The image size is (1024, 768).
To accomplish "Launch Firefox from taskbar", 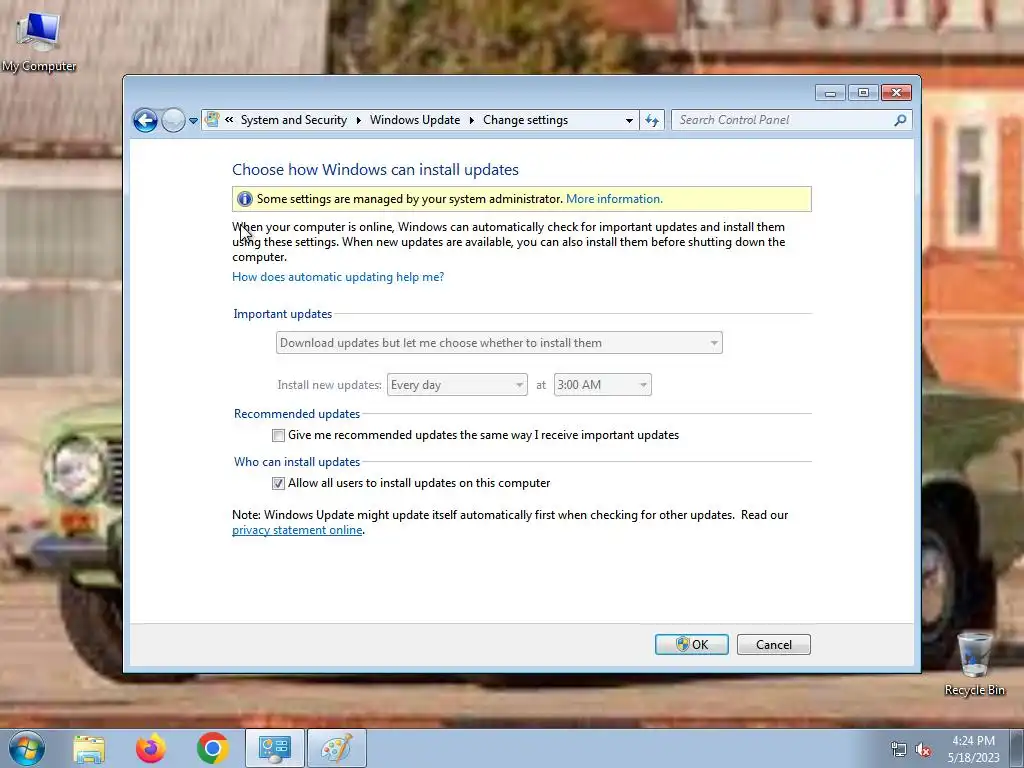I will click(x=150, y=748).
